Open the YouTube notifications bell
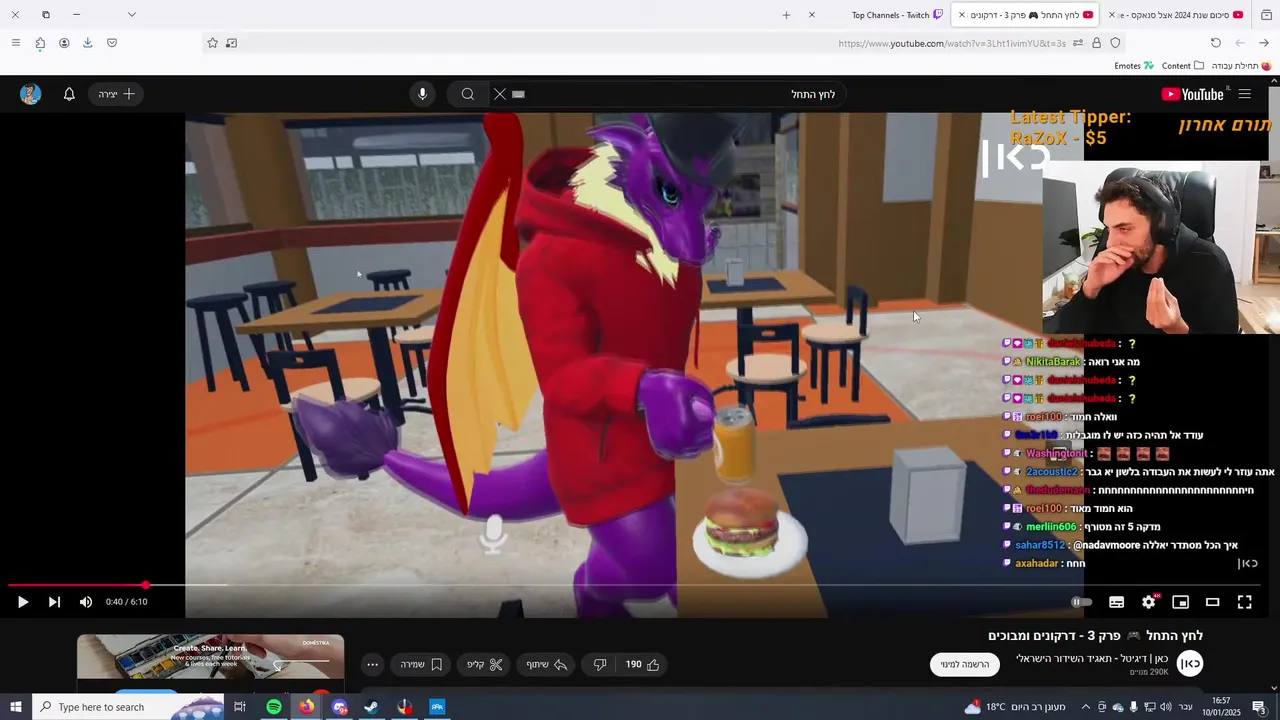 point(69,94)
